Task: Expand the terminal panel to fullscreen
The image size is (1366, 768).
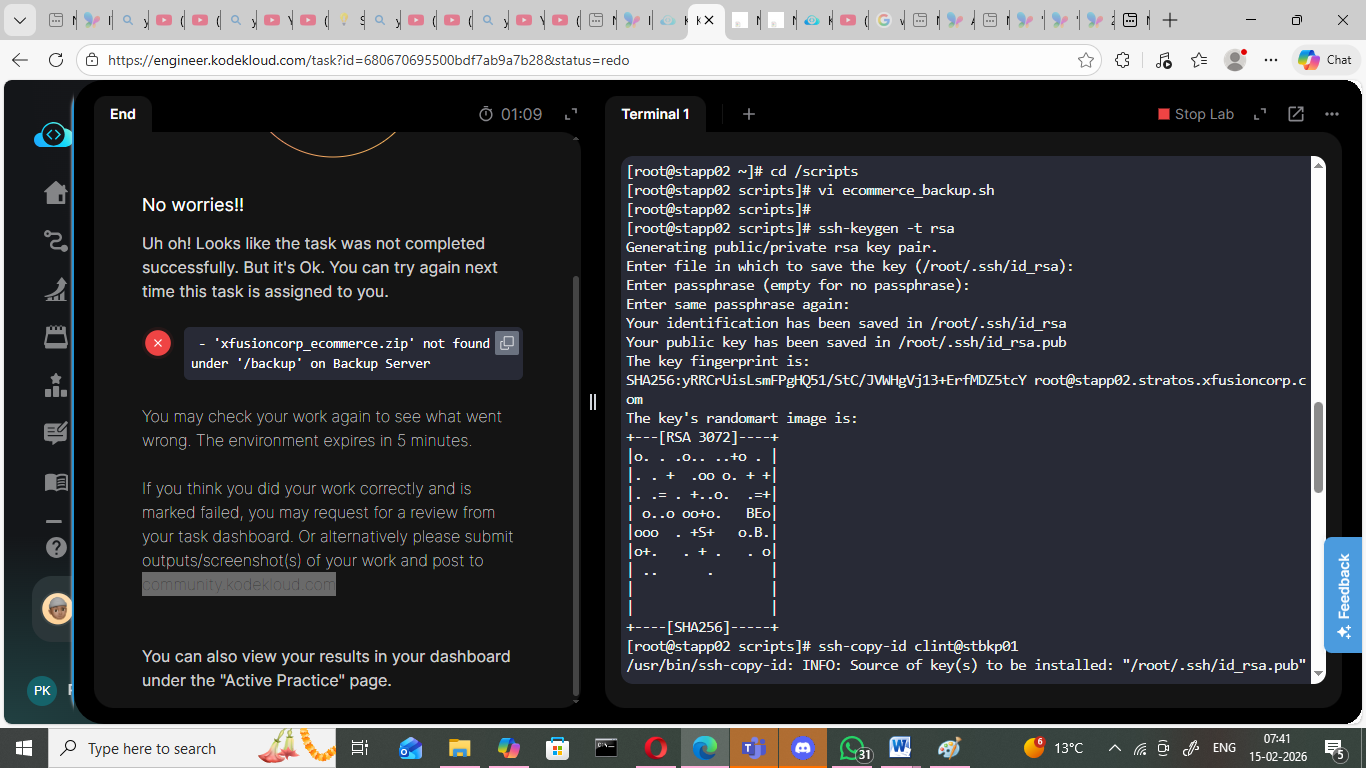Action: click(x=1260, y=114)
